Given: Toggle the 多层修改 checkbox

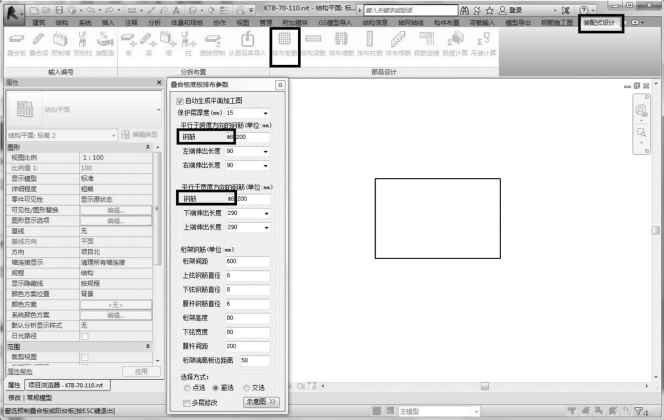Looking at the screenshot, I should point(186,403).
